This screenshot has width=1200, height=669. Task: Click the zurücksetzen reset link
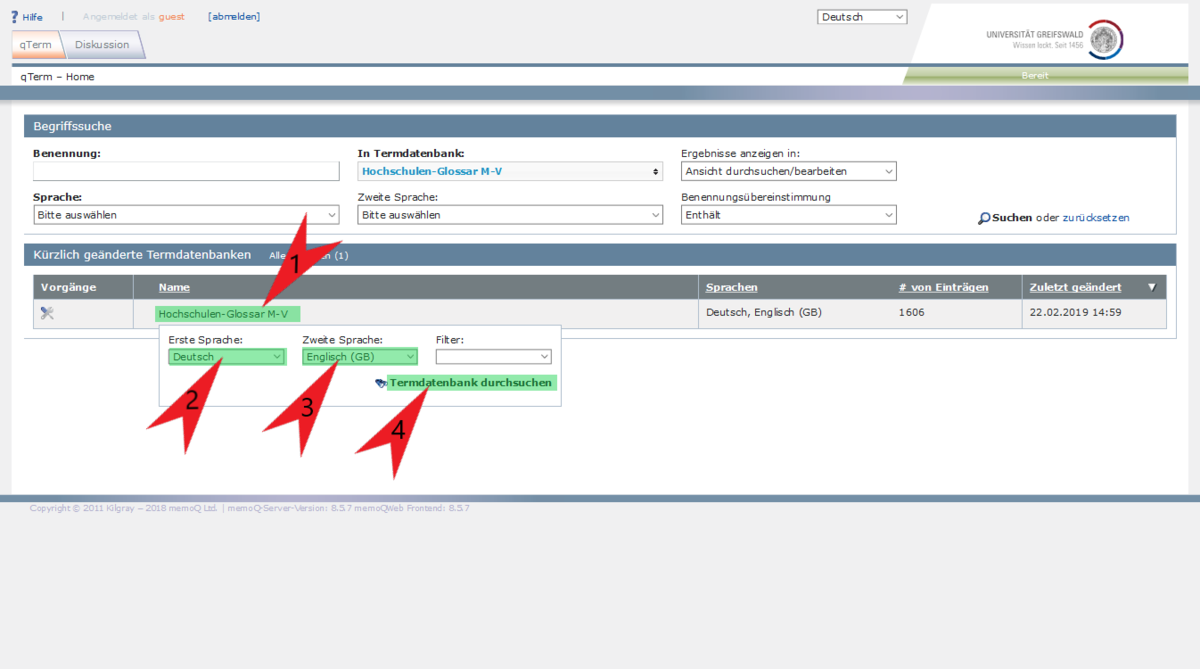pos(1096,218)
